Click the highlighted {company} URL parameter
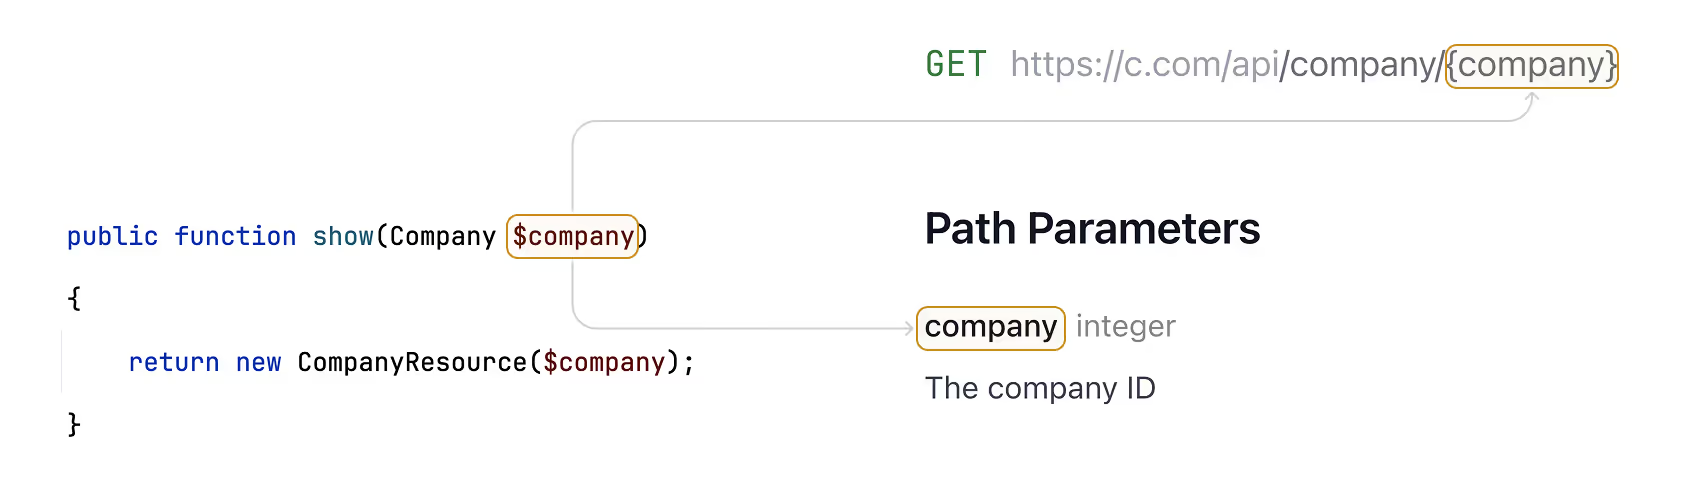 coord(1532,66)
